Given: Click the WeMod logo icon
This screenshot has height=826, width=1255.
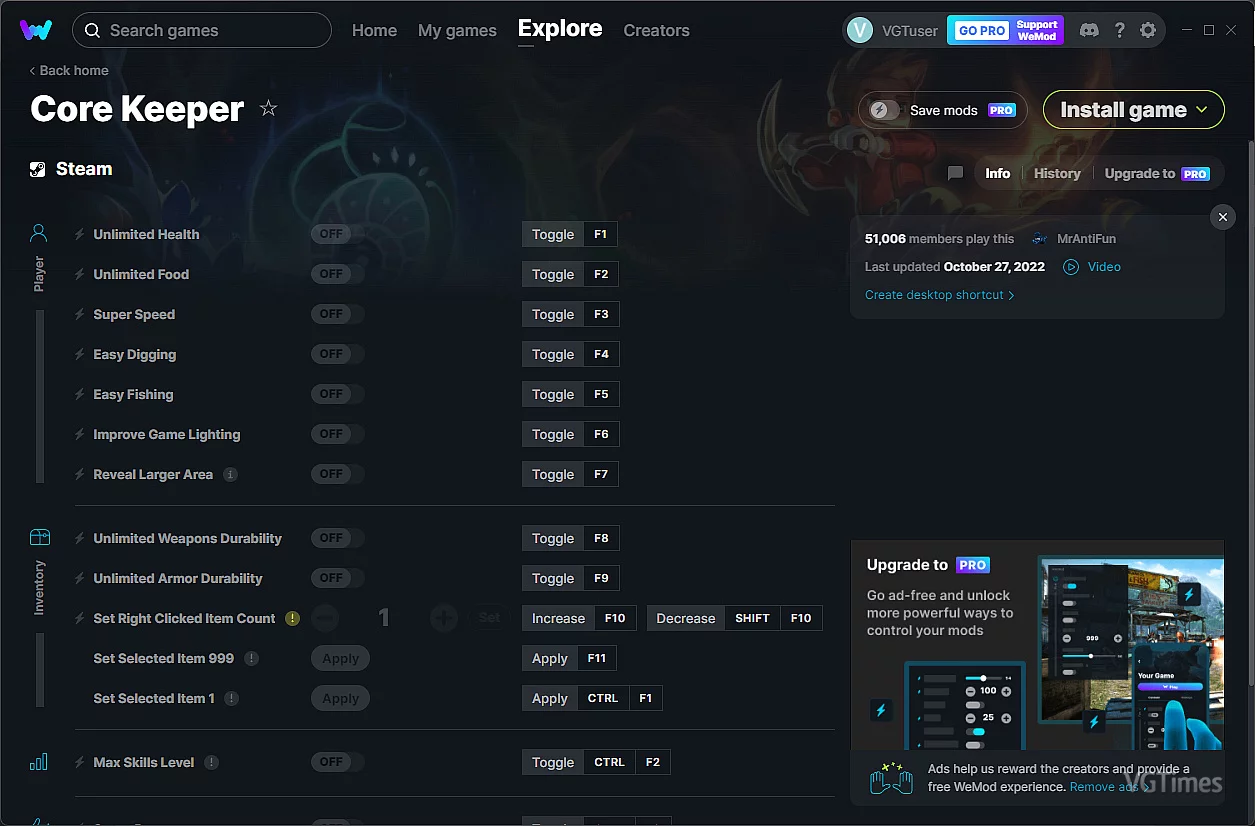Looking at the screenshot, I should coord(36,30).
